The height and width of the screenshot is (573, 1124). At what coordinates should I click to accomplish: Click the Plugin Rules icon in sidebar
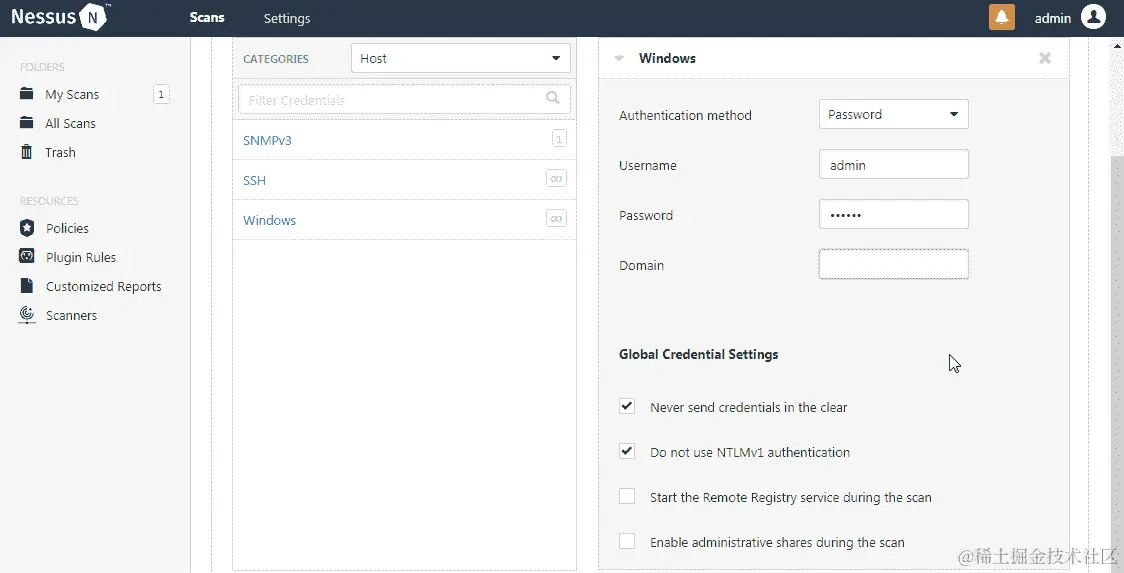pyautogui.click(x=27, y=257)
